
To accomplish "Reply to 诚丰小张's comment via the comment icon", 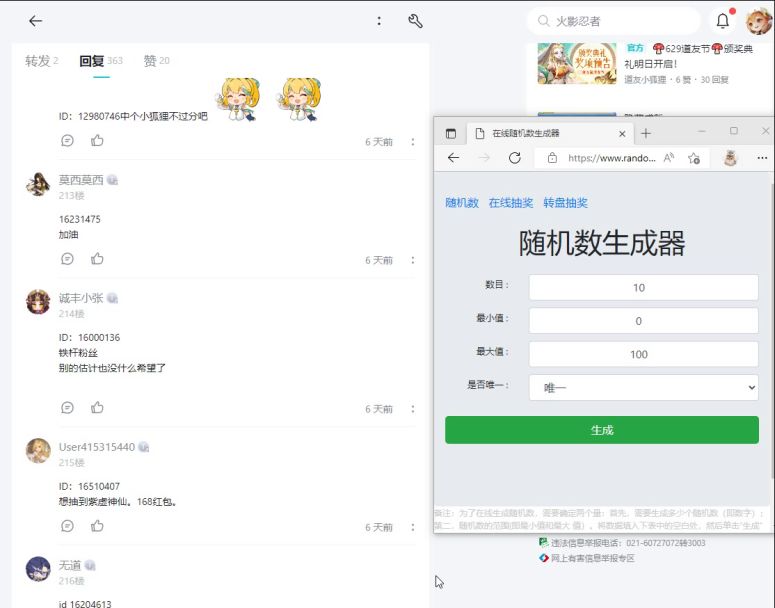I will pos(67,408).
